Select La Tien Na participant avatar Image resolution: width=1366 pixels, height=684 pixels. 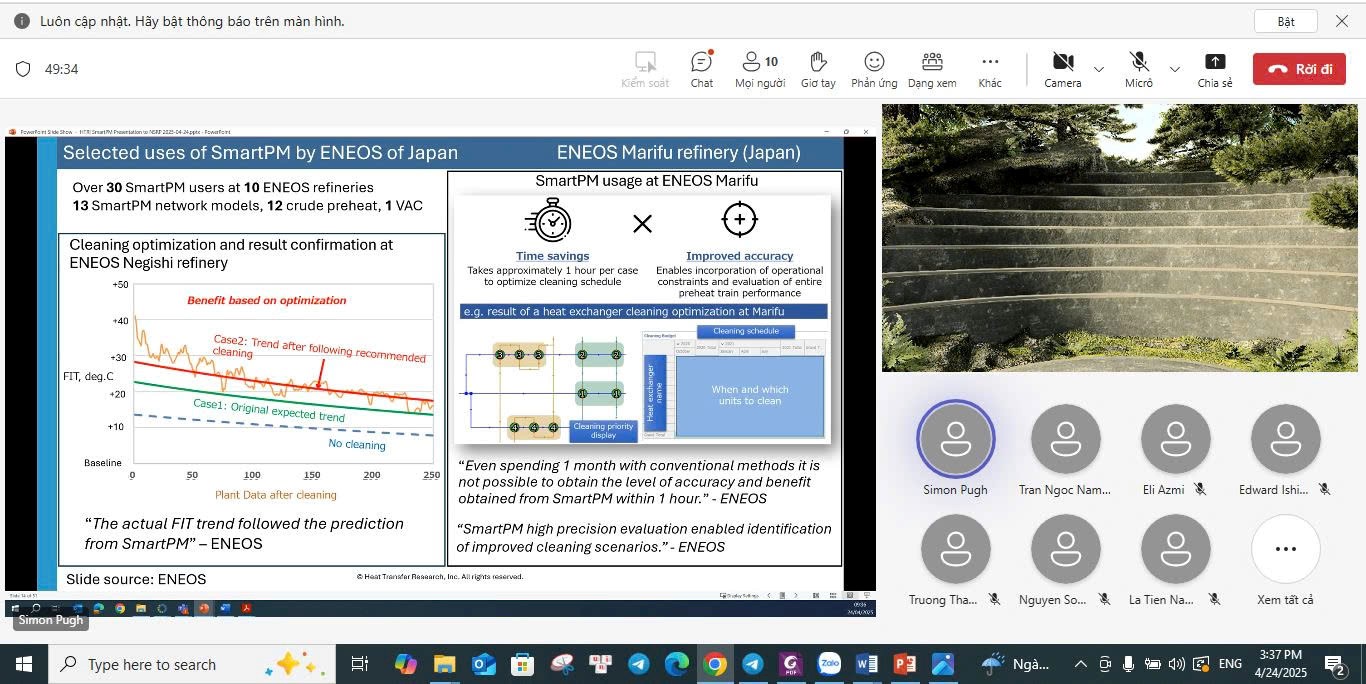click(x=1175, y=550)
